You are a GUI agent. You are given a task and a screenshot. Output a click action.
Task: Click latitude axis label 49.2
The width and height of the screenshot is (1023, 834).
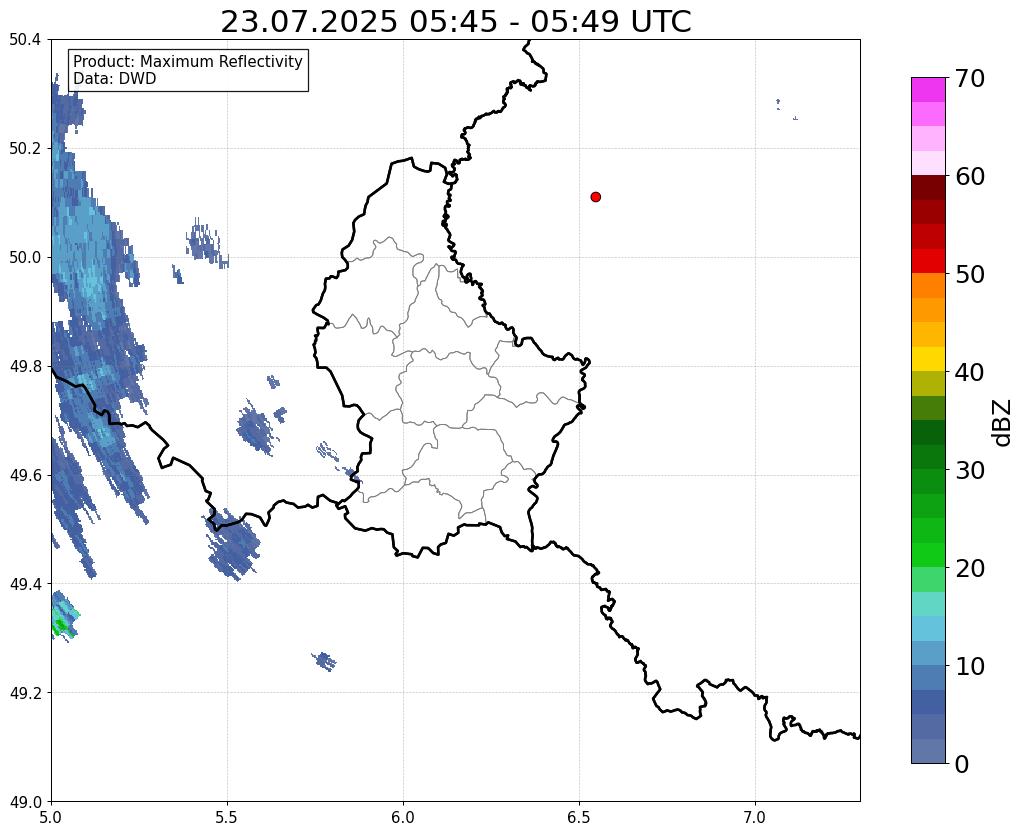click(25, 693)
